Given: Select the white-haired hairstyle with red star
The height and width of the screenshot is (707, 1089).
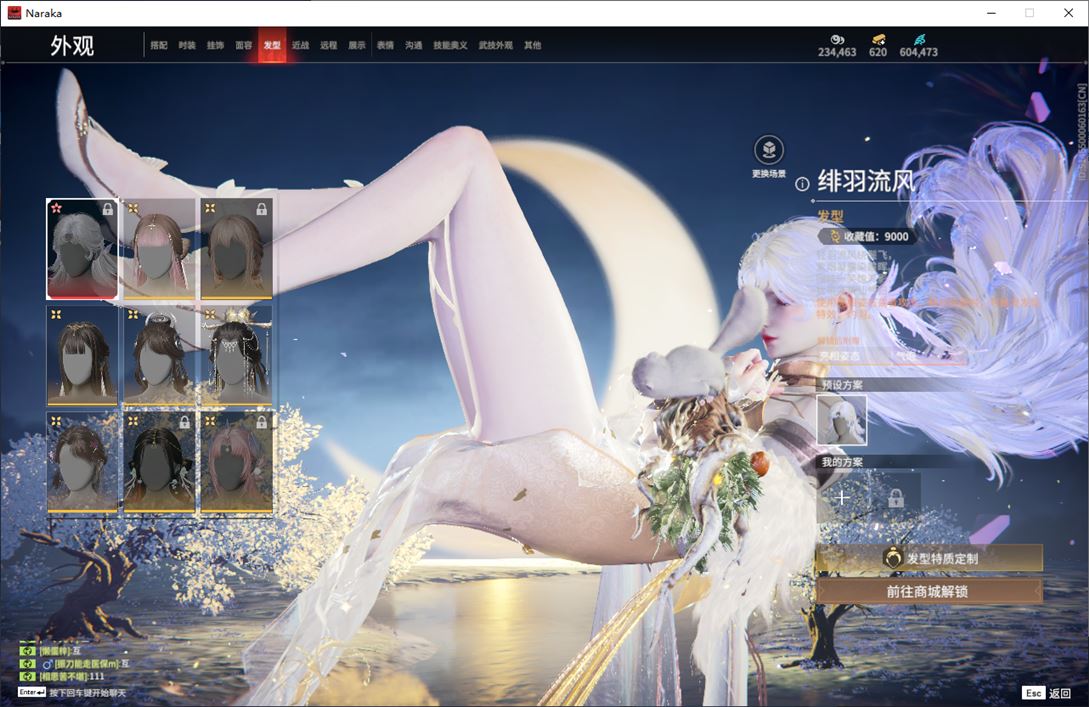Looking at the screenshot, I should pos(83,249).
